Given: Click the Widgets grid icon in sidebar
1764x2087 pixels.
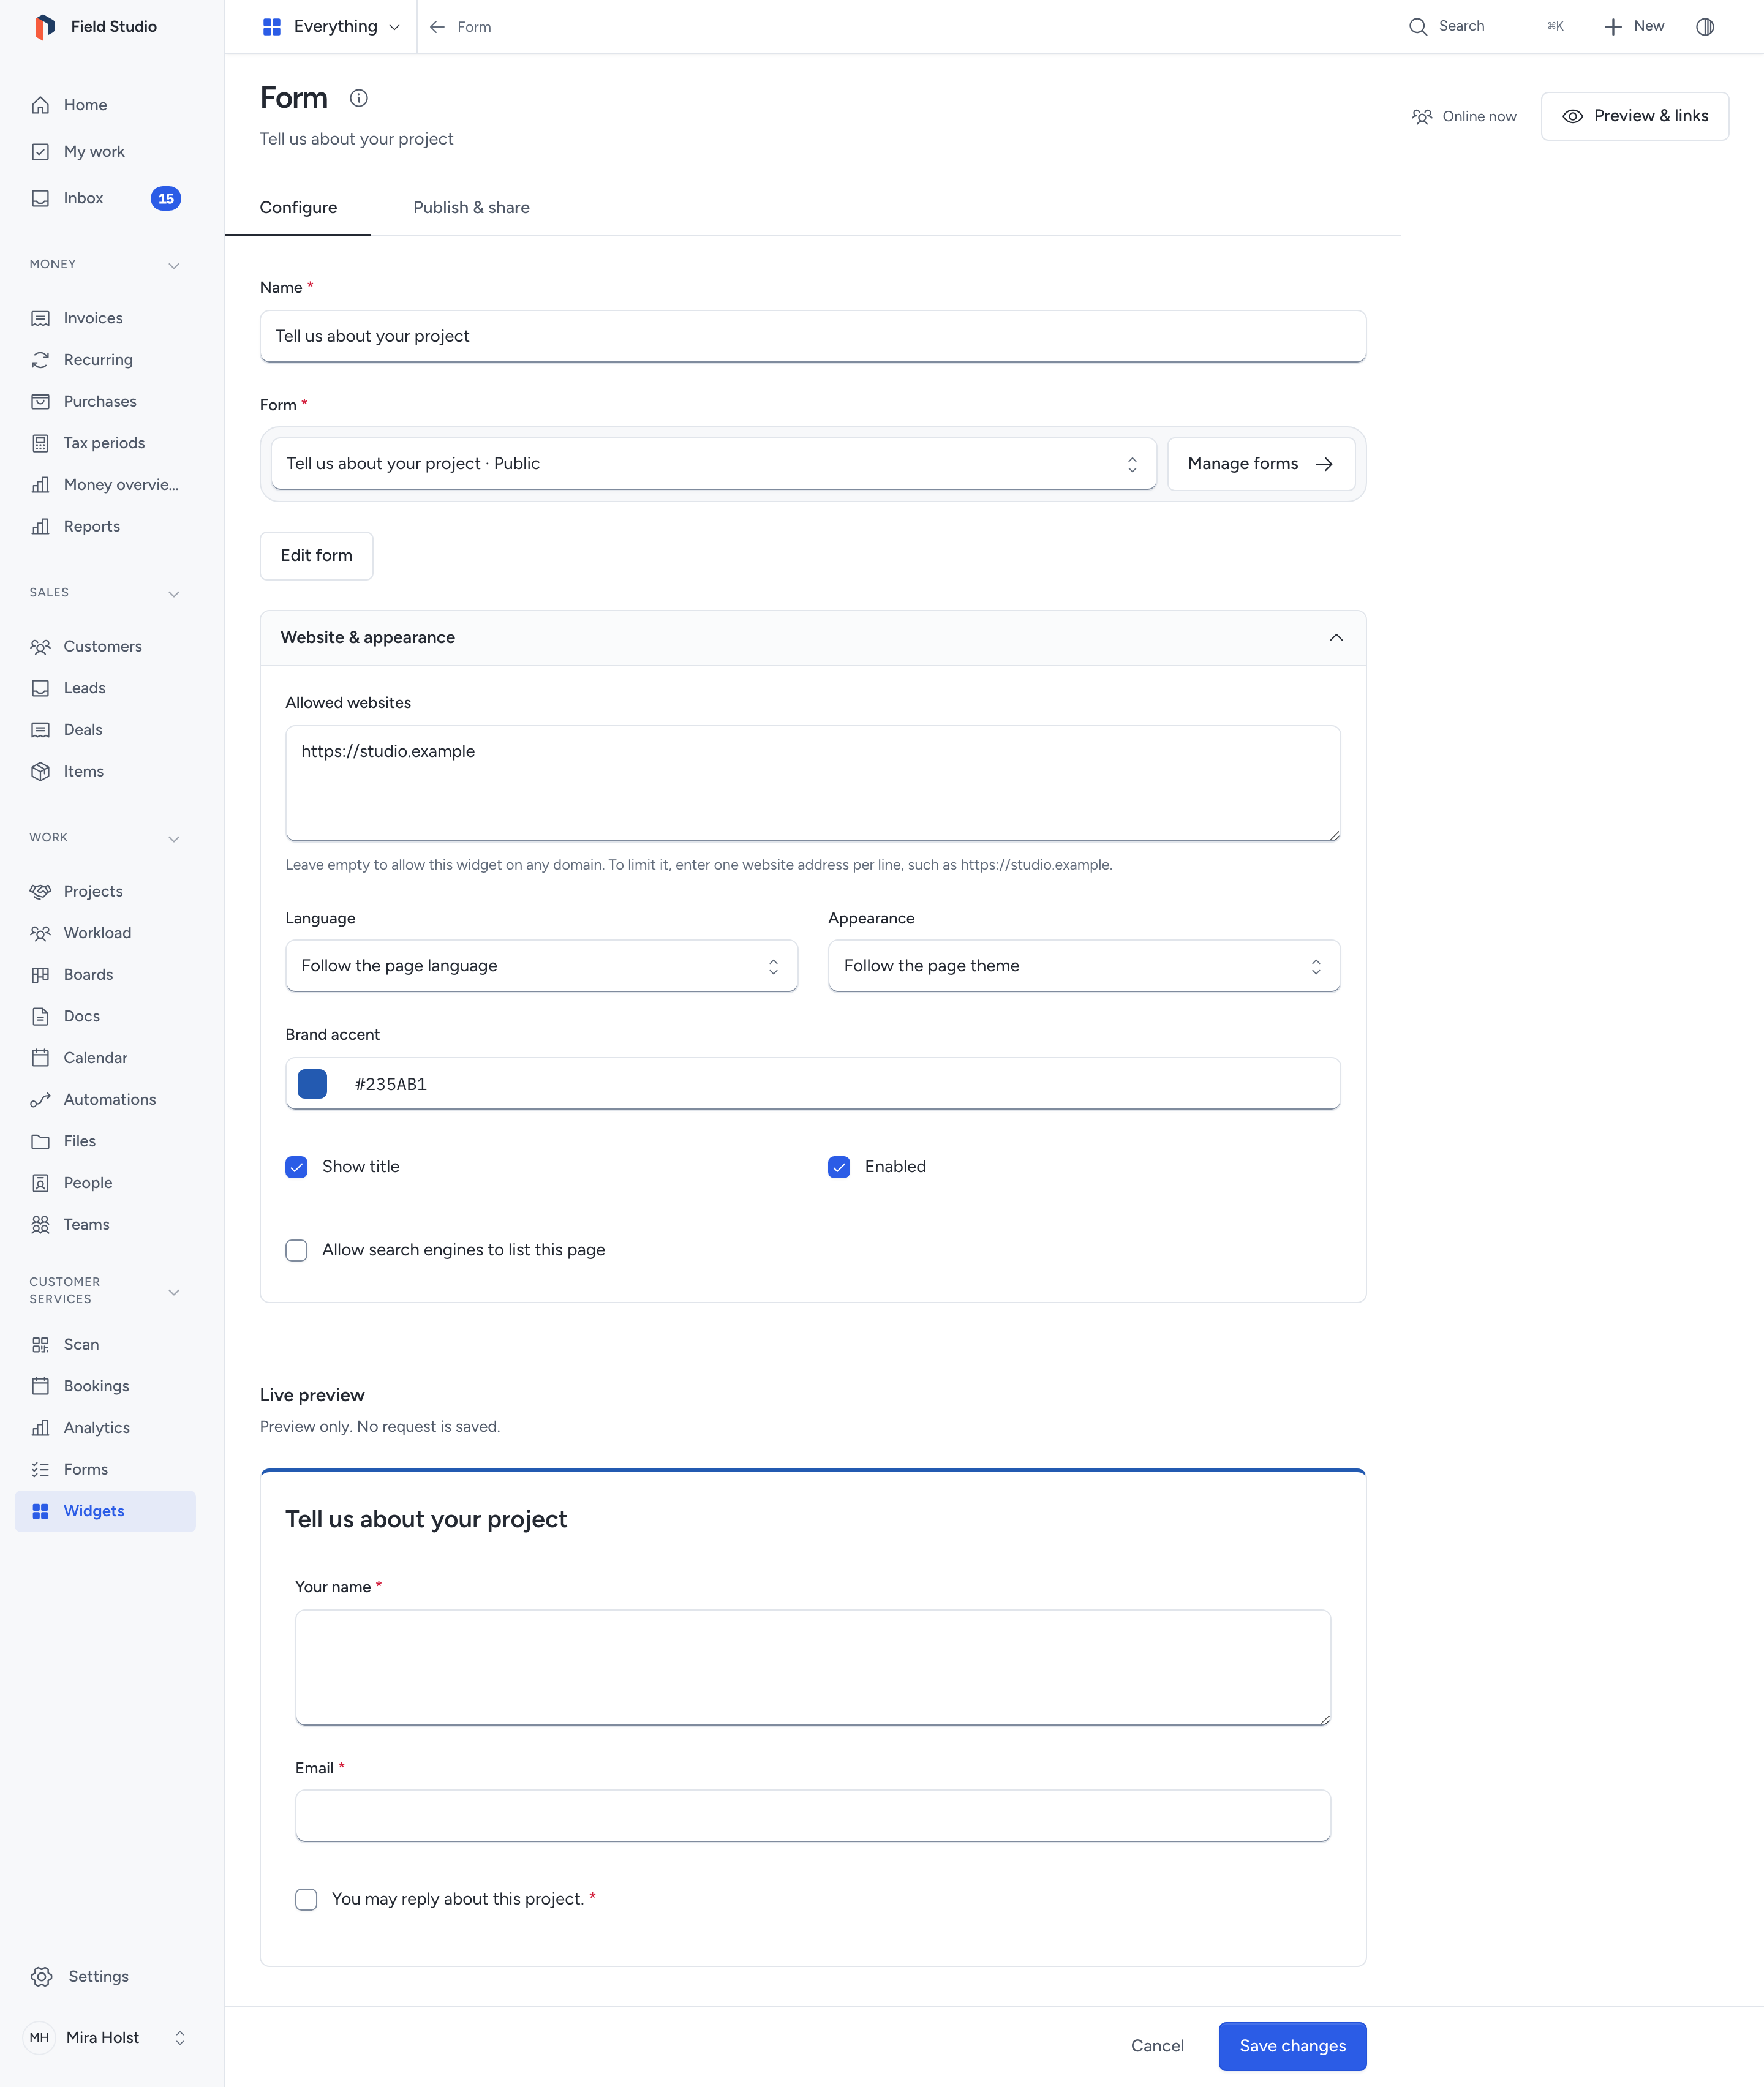Looking at the screenshot, I should pos(40,1511).
